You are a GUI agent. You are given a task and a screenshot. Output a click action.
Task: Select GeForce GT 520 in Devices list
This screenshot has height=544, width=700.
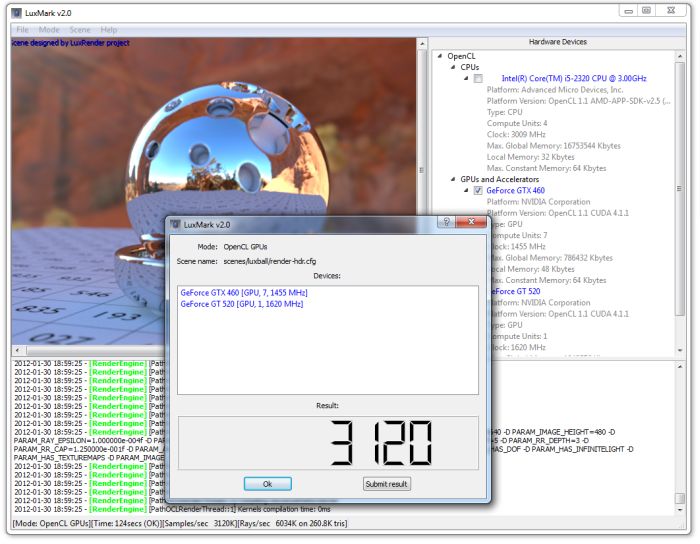click(x=242, y=304)
